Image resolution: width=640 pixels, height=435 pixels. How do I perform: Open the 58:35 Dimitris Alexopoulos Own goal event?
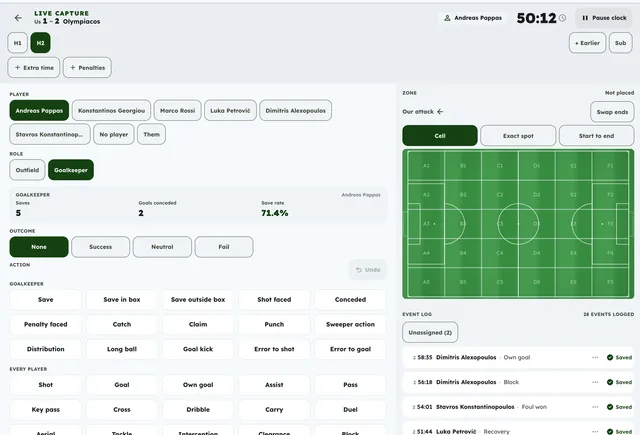point(518,357)
